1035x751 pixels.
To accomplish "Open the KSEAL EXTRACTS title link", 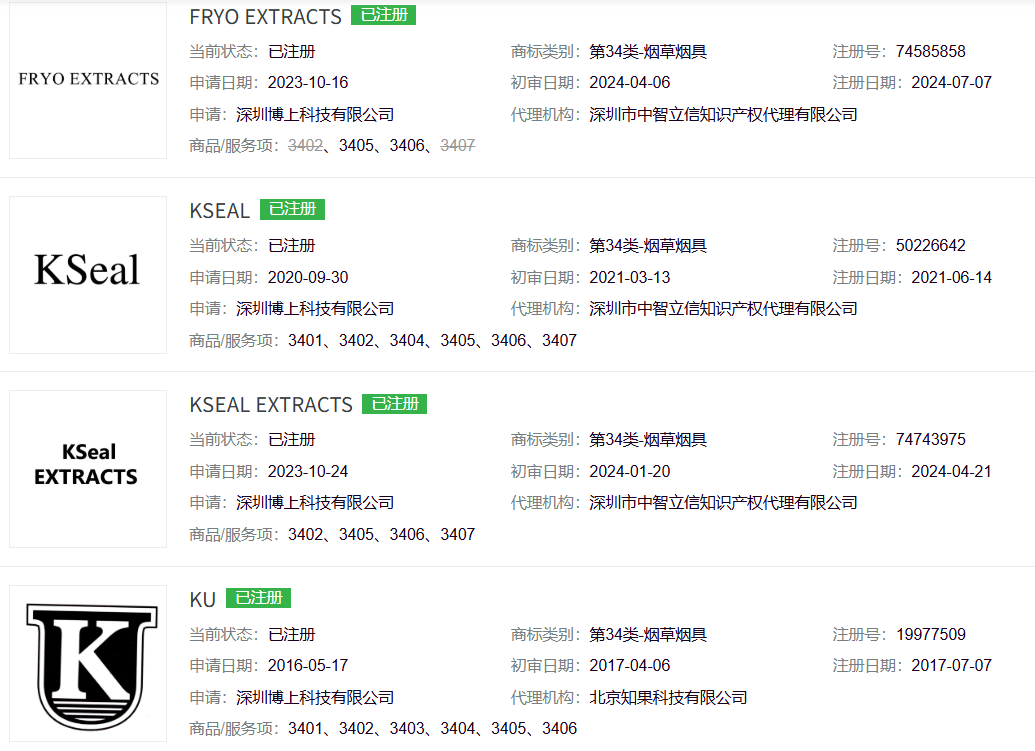I will coord(271,405).
